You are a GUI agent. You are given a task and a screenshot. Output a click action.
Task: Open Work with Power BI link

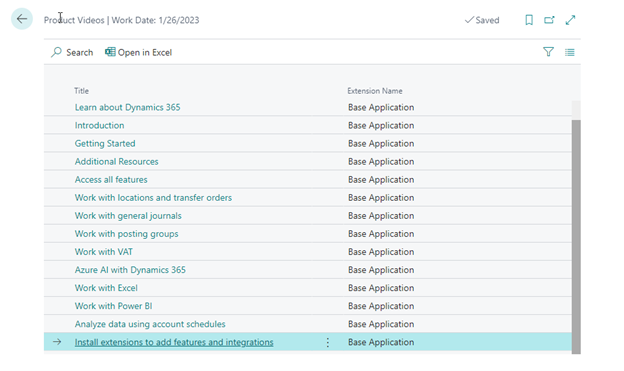click(x=113, y=306)
